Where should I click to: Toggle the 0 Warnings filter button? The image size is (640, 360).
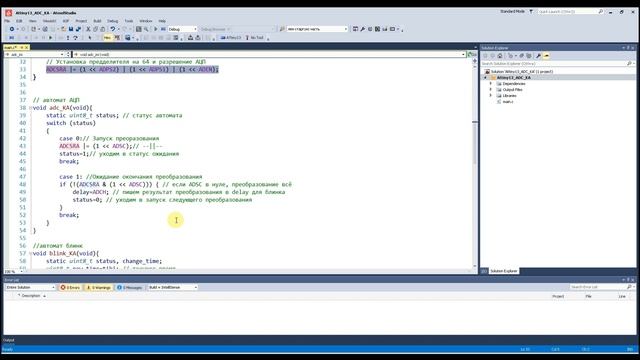[98, 287]
